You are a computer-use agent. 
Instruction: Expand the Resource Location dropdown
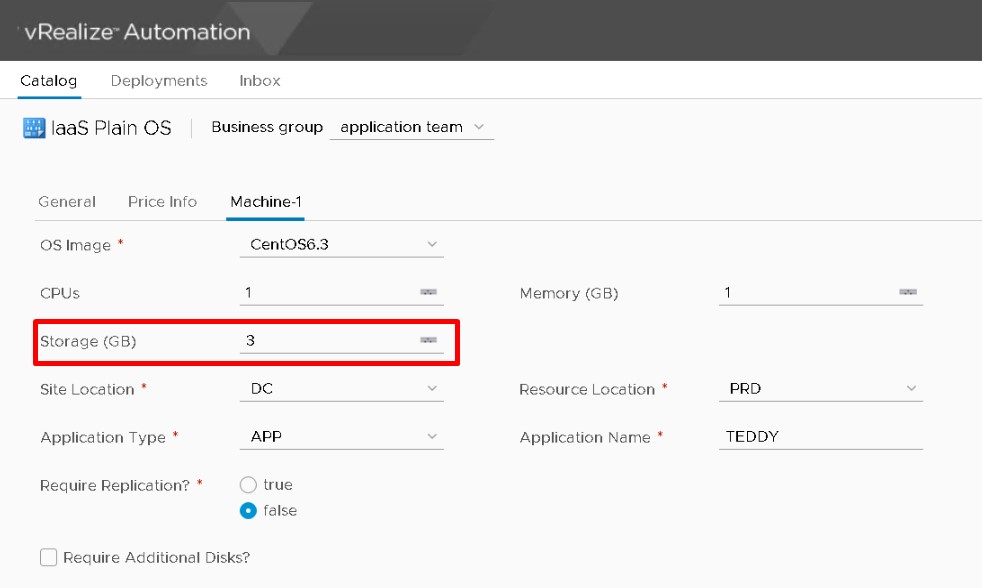[820, 389]
